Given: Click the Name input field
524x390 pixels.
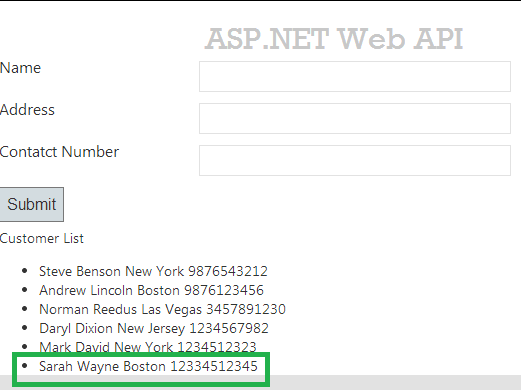Looking at the screenshot, I should [x=355, y=77].
